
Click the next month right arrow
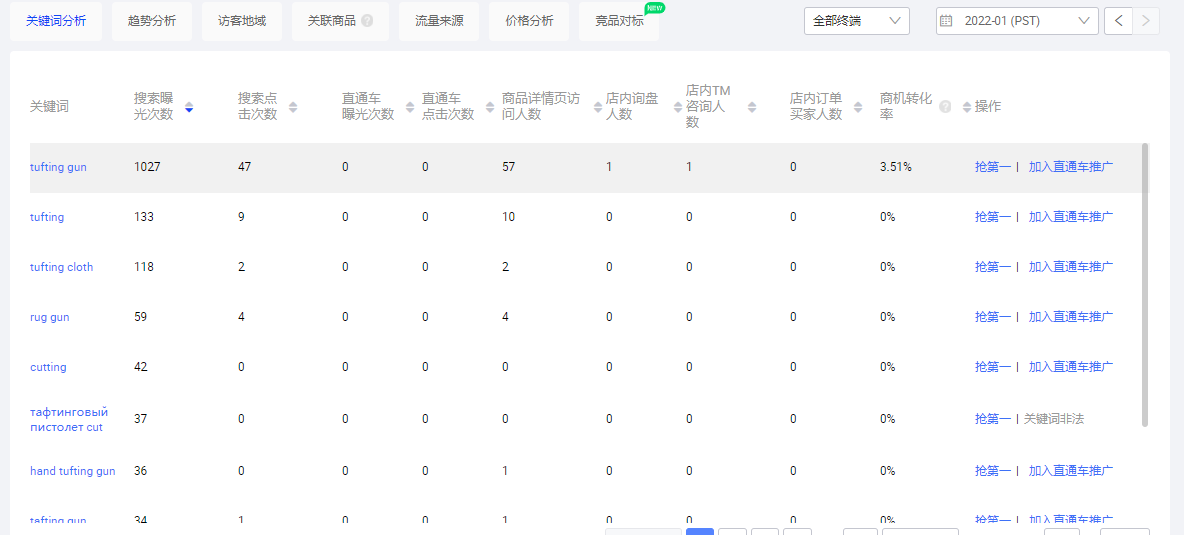tap(1145, 21)
